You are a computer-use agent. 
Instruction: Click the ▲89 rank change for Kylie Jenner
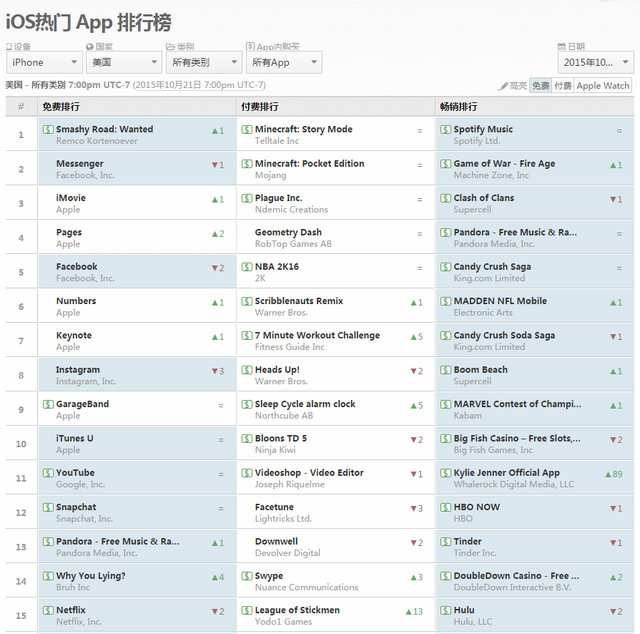613,474
